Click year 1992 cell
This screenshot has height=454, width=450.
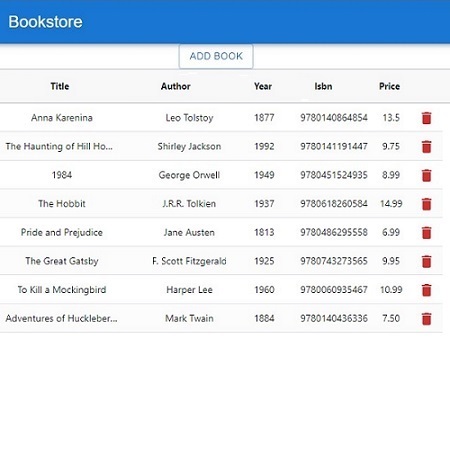pyautogui.click(x=264, y=146)
